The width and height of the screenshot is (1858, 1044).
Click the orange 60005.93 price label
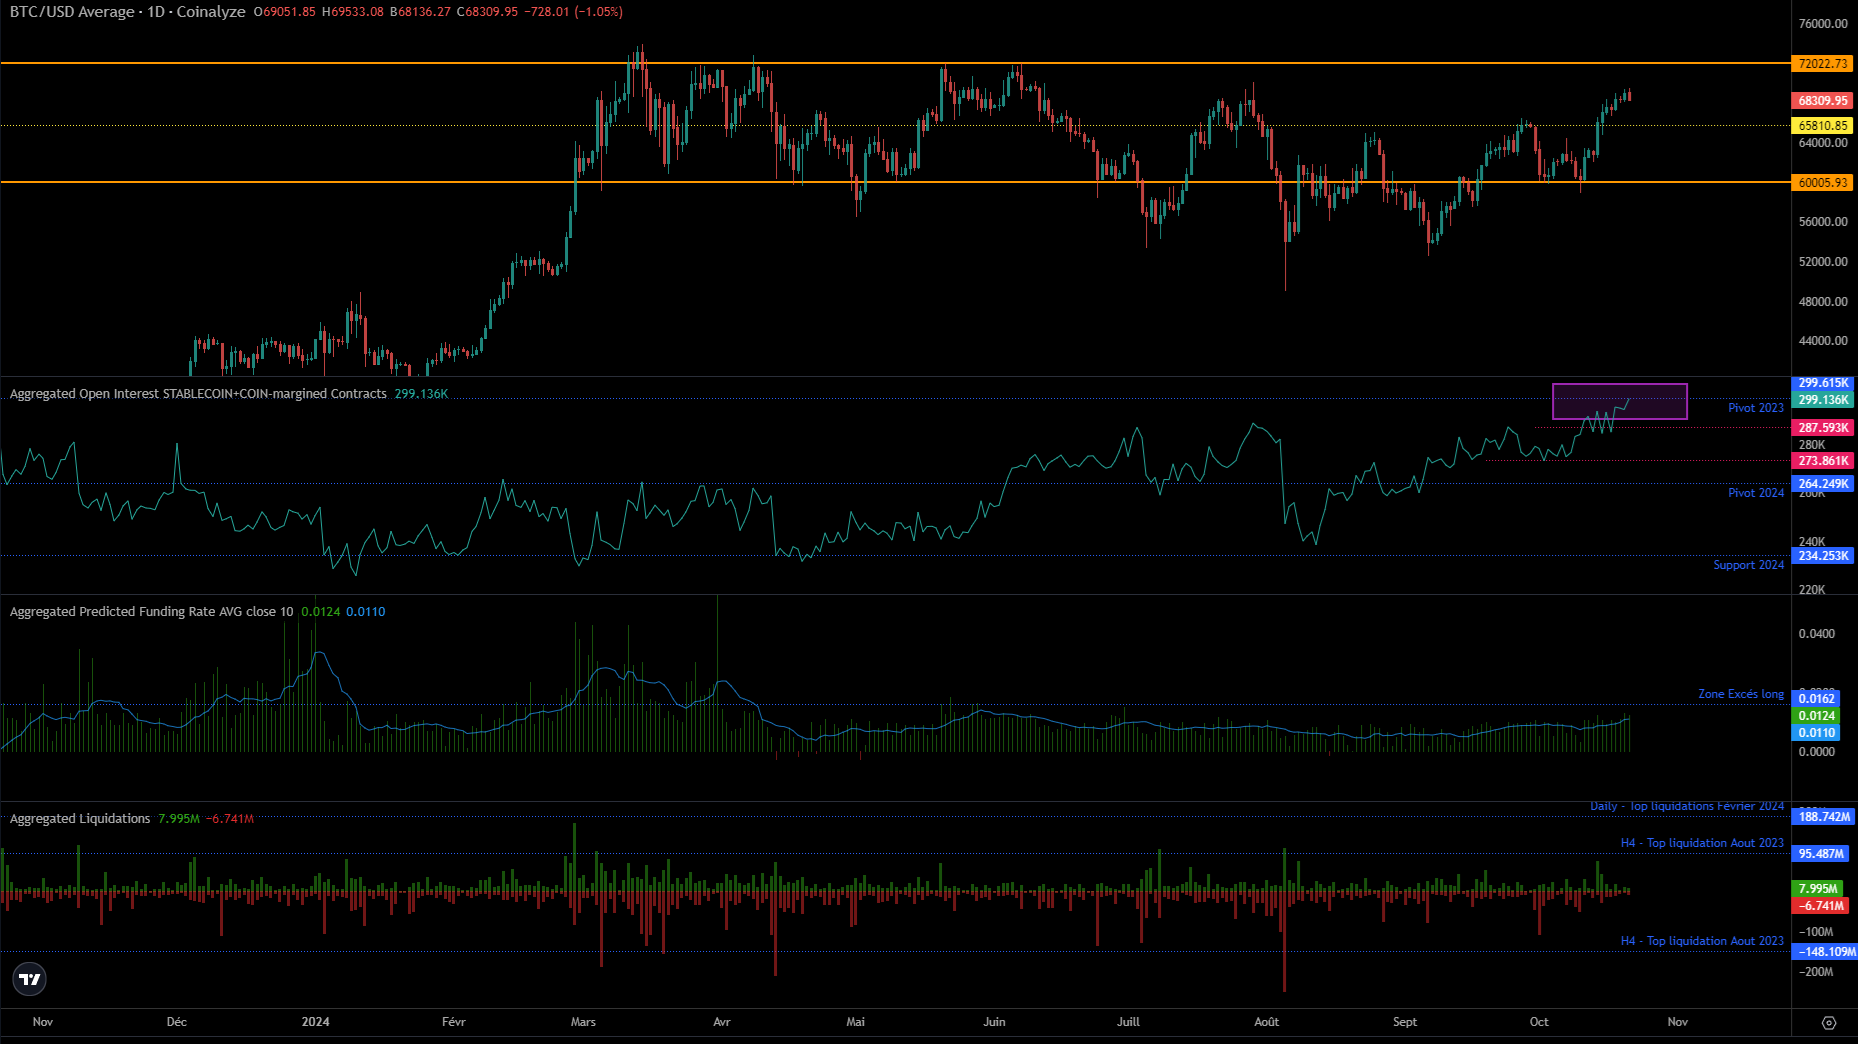tap(1823, 183)
